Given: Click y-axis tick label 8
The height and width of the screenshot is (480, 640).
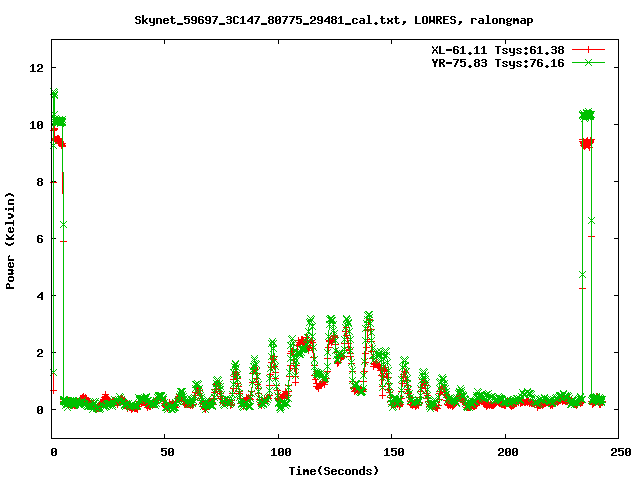Looking at the screenshot, I should (40, 182).
